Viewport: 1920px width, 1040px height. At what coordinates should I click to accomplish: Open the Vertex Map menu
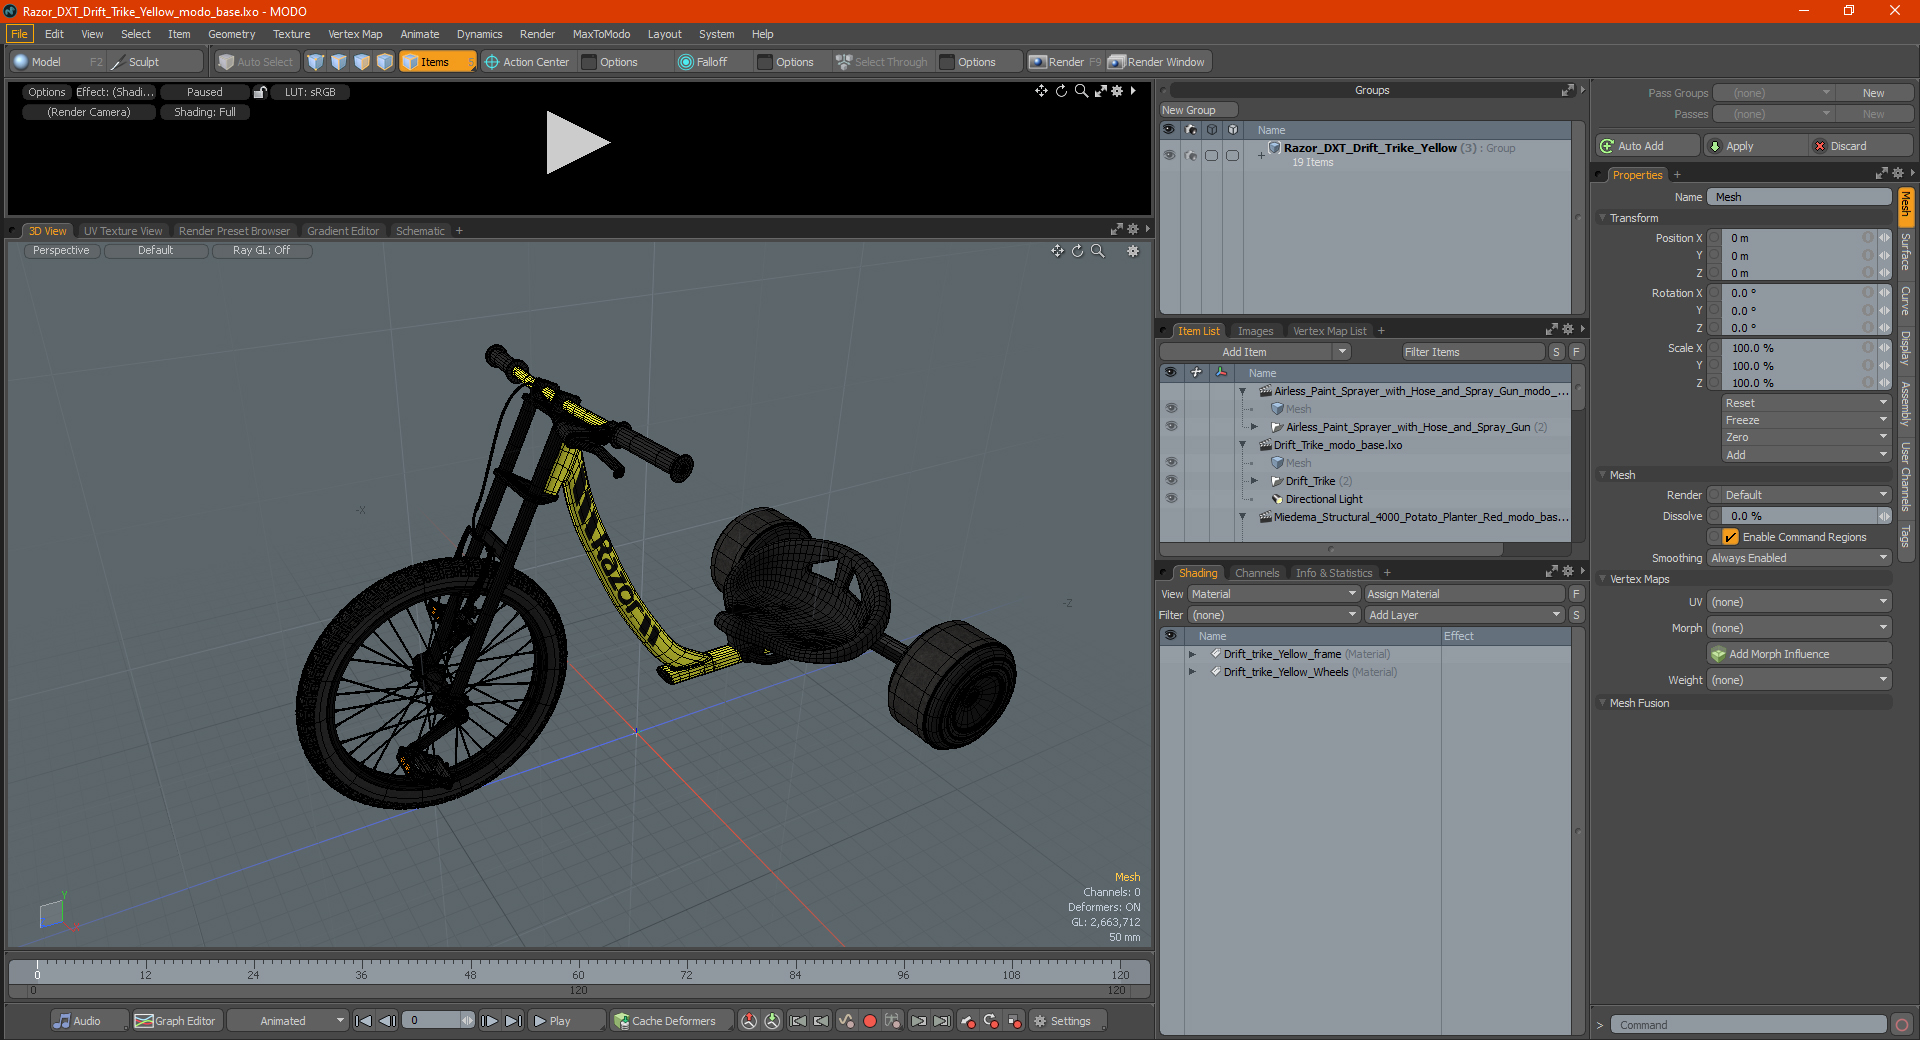point(355,34)
